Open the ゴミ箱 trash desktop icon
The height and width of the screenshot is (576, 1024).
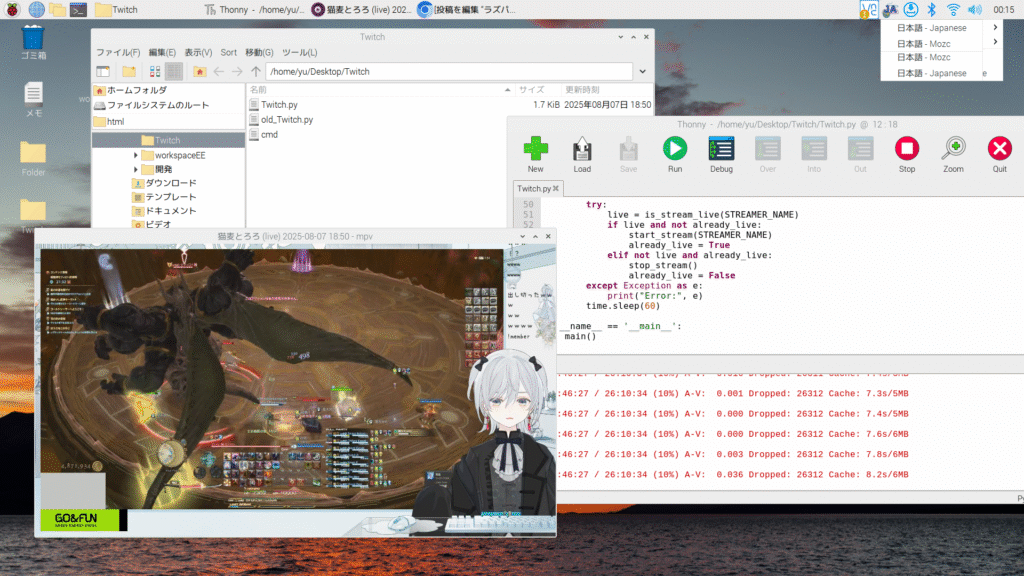point(33,42)
